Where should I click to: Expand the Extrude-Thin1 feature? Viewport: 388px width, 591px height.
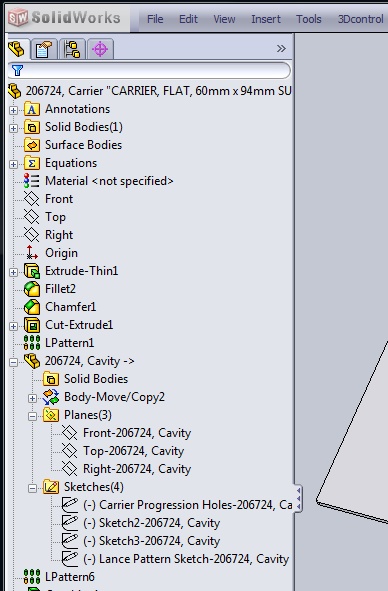pos(14,272)
